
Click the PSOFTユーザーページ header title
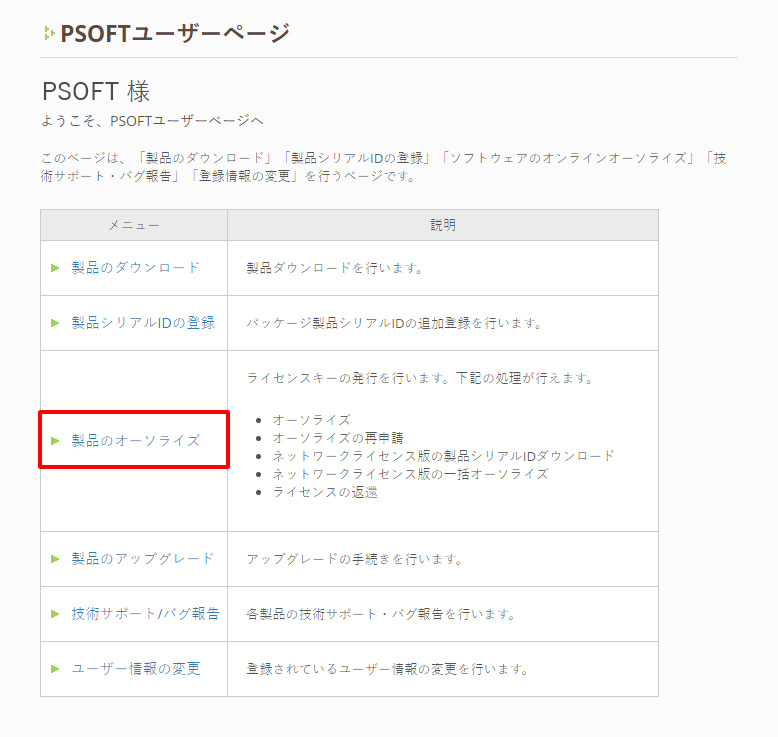point(174,33)
